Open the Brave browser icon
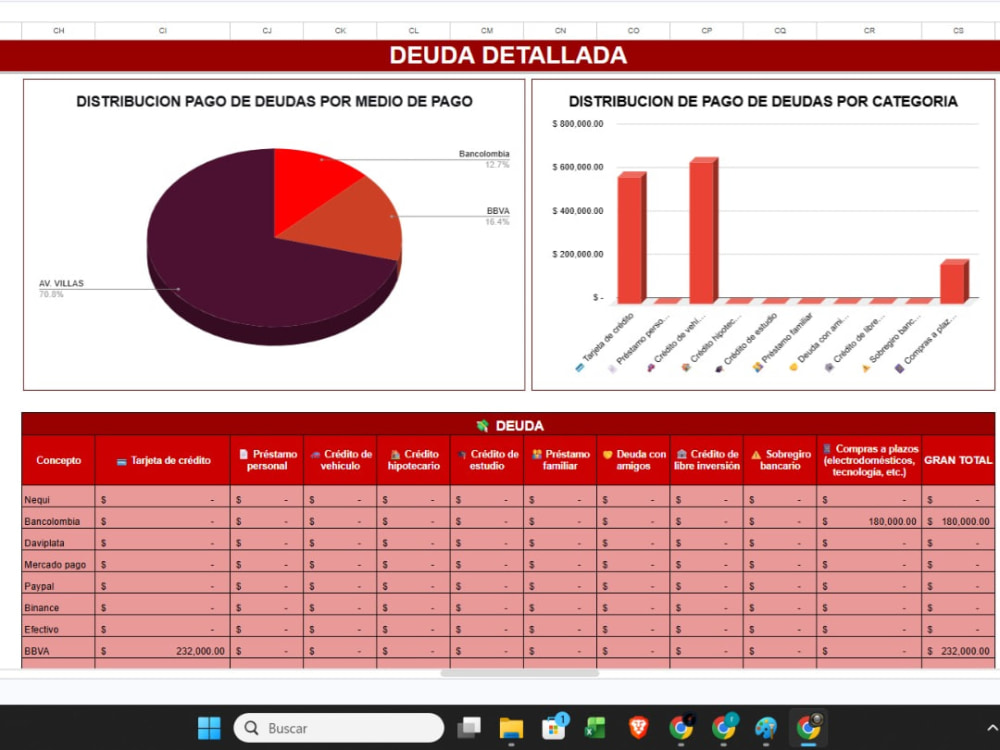This screenshot has height=750, width=1000. 638,728
